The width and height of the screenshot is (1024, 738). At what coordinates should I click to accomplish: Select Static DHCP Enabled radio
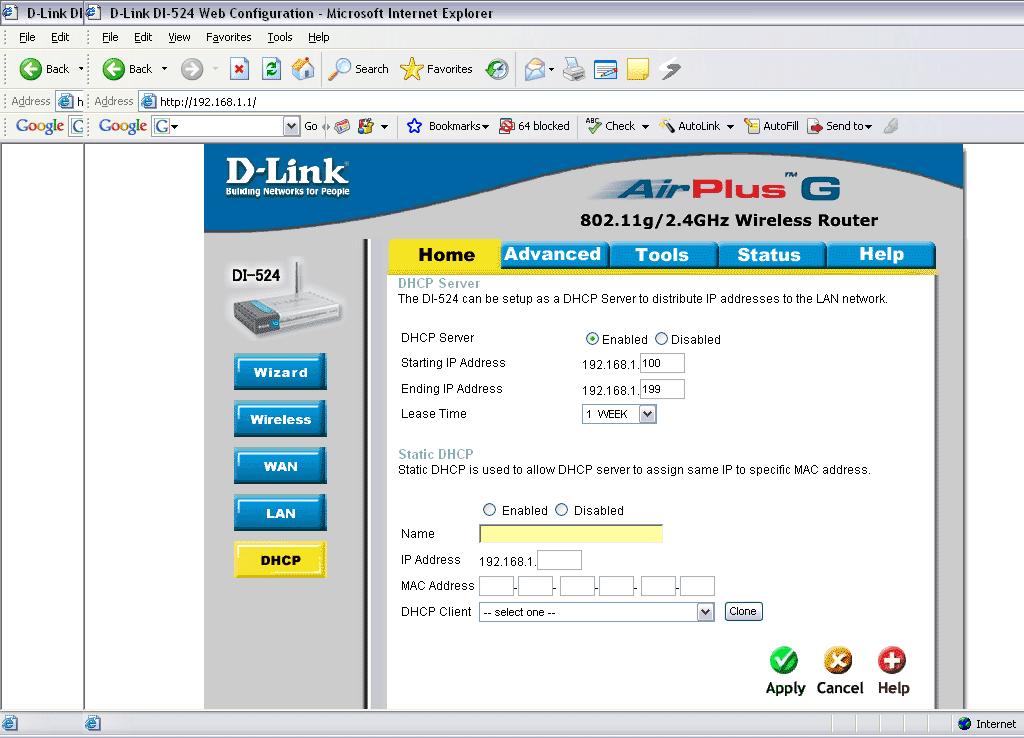[x=489, y=510]
